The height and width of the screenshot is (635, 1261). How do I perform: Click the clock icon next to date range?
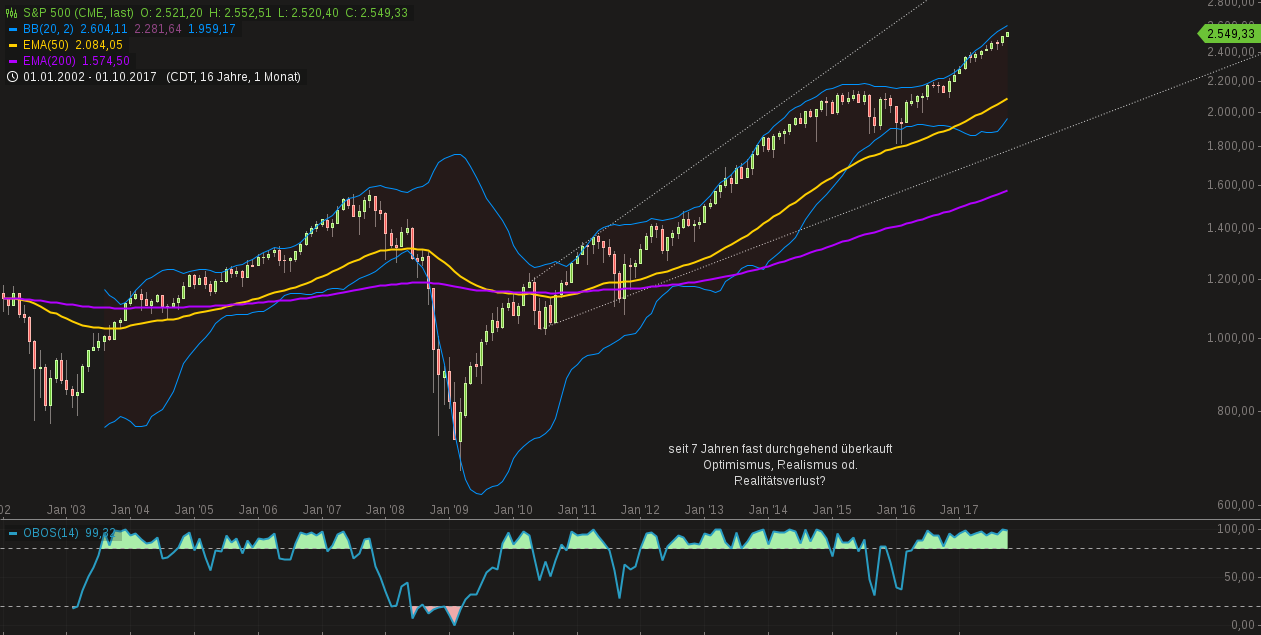13,77
